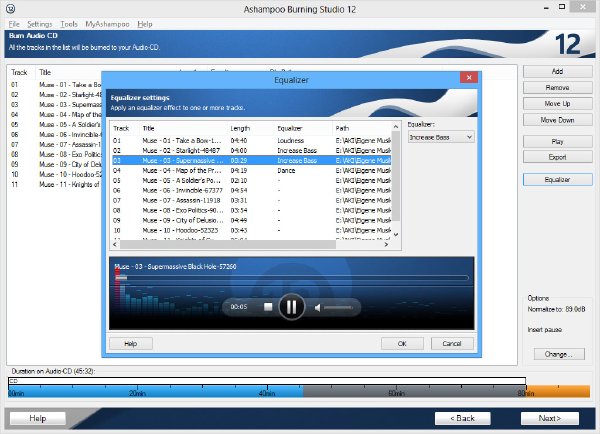Click the Next > button

pos(550,418)
